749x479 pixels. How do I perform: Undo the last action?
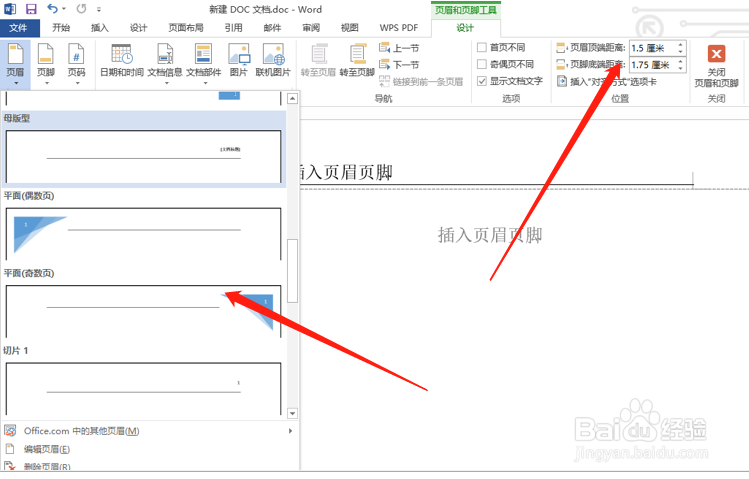53,9
